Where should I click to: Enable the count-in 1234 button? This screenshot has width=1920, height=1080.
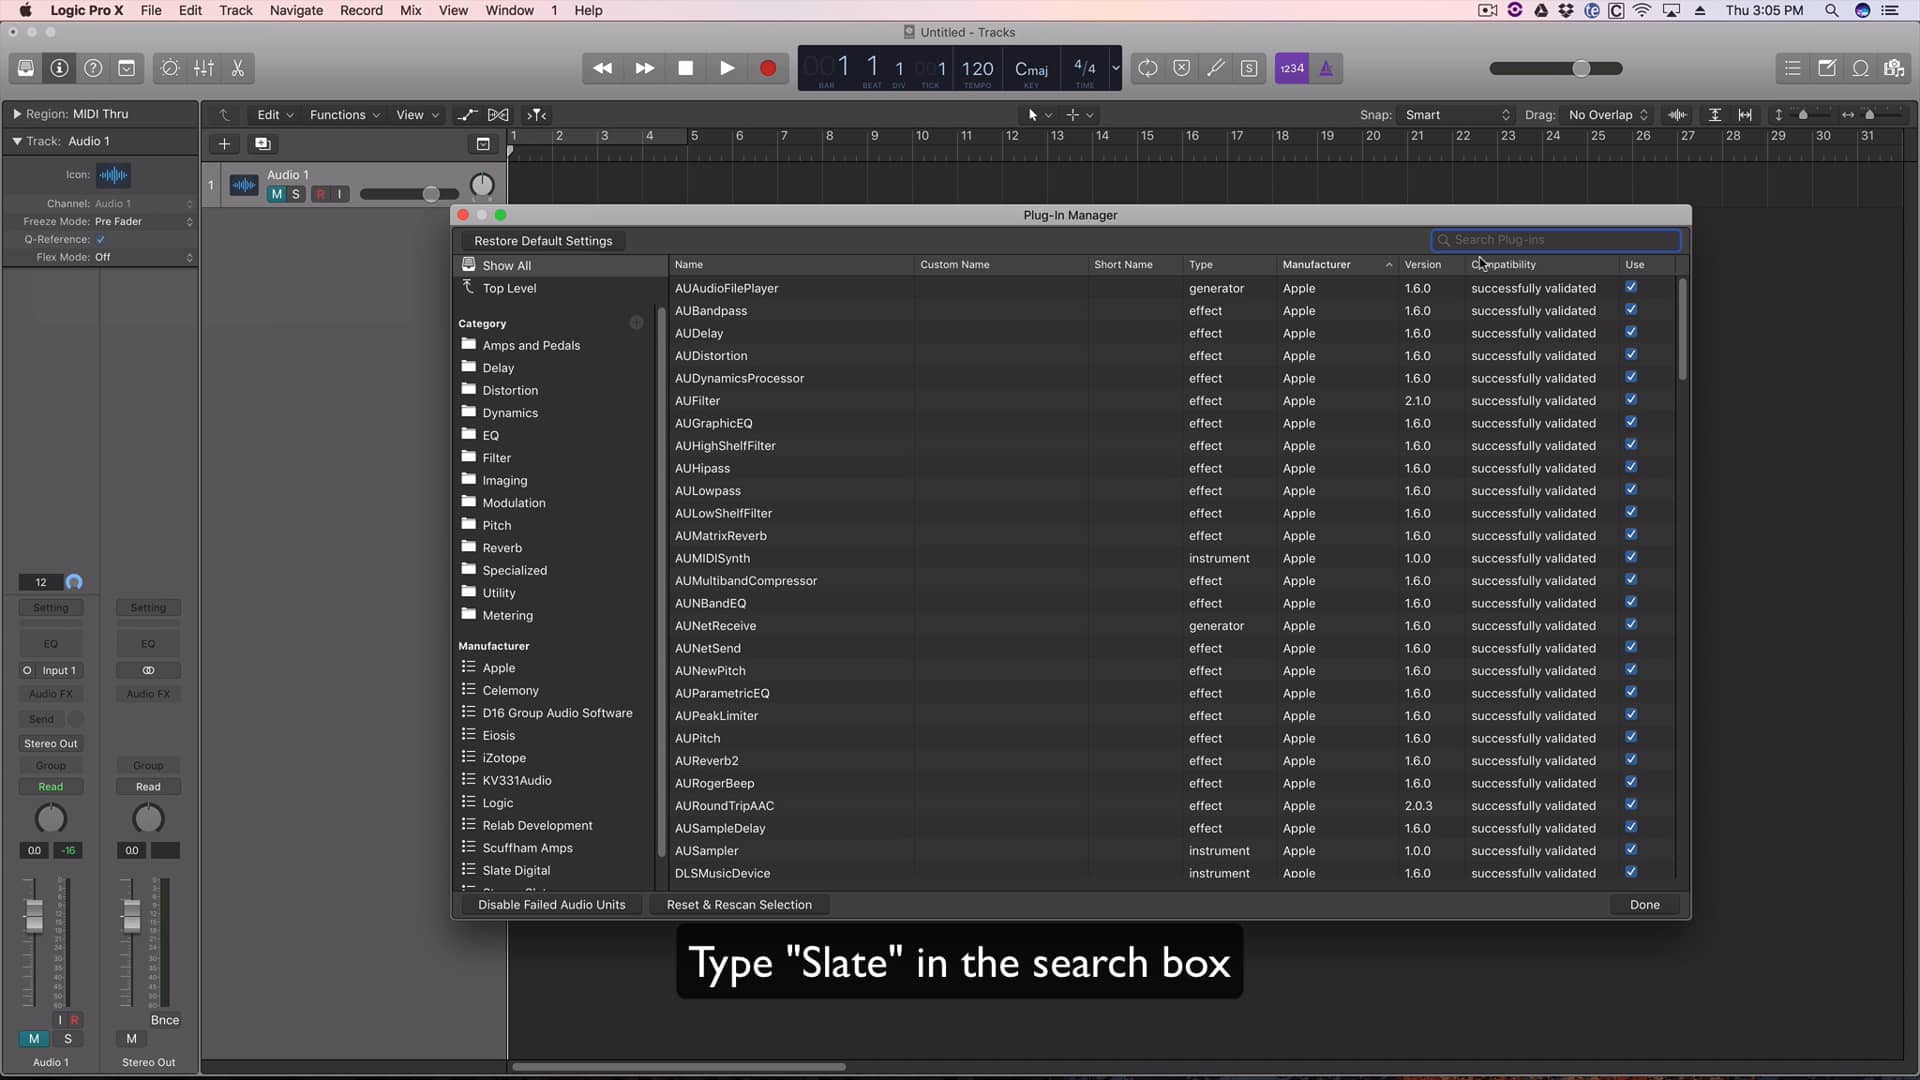[1292, 68]
